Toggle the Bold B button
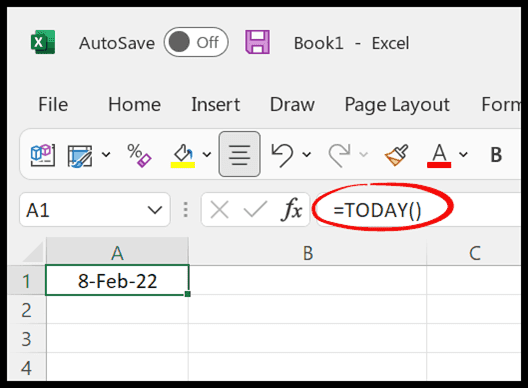Screen dimensions: 528x388 click(496, 155)
